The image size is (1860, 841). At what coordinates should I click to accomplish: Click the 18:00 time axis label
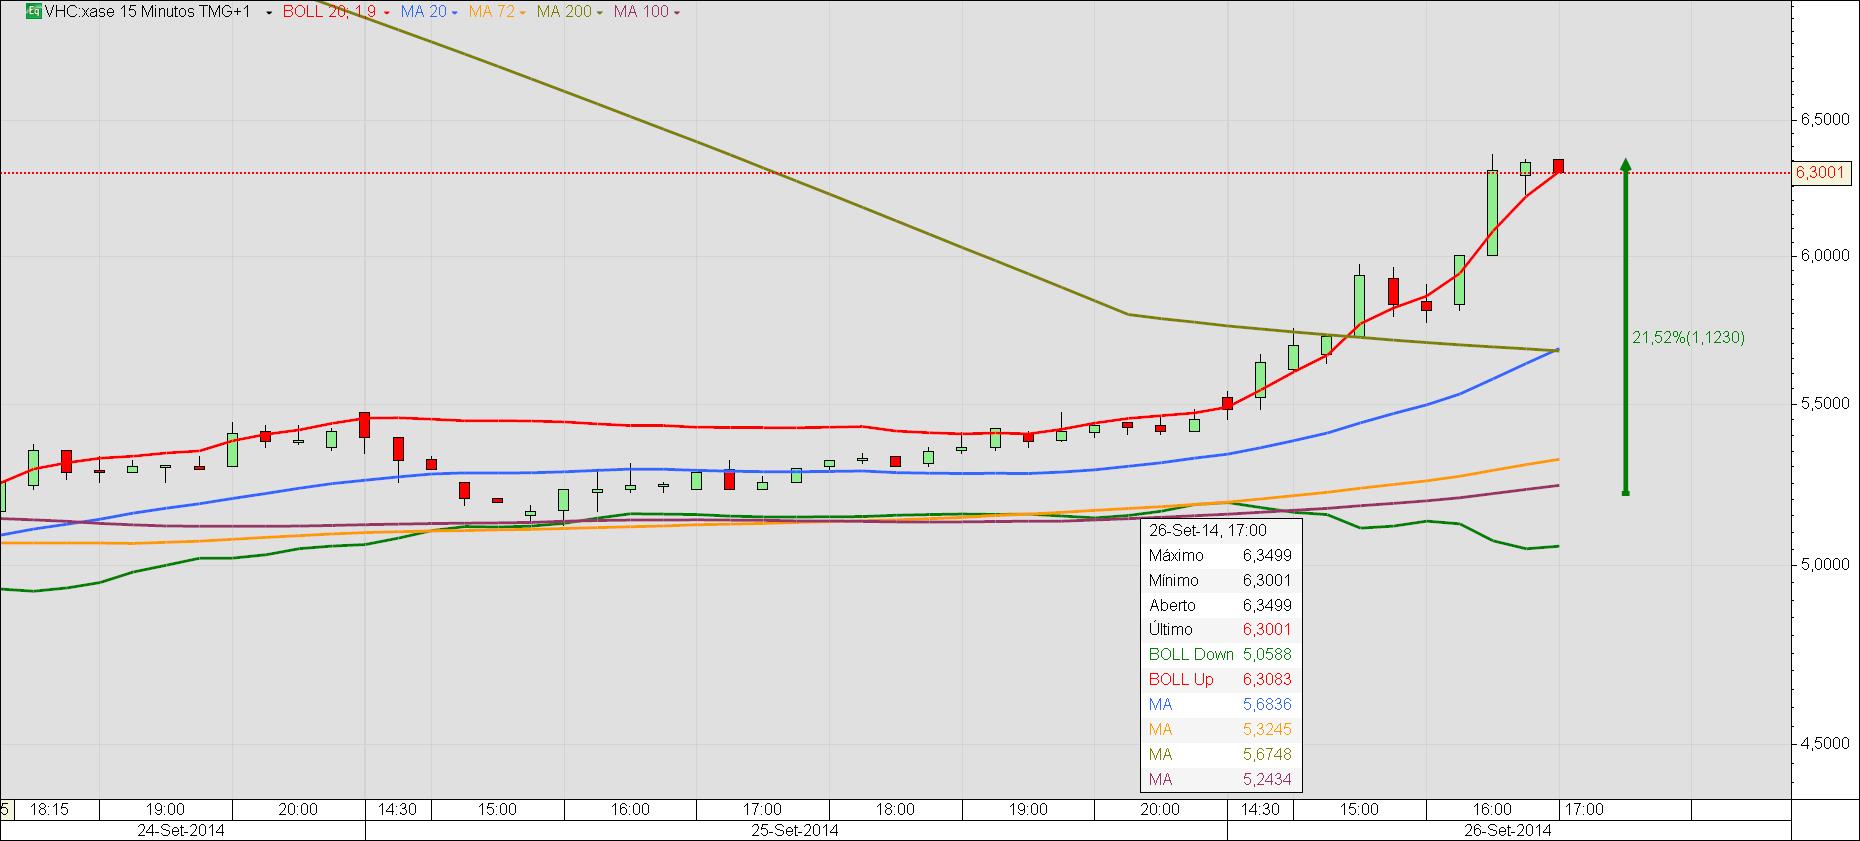895,809
